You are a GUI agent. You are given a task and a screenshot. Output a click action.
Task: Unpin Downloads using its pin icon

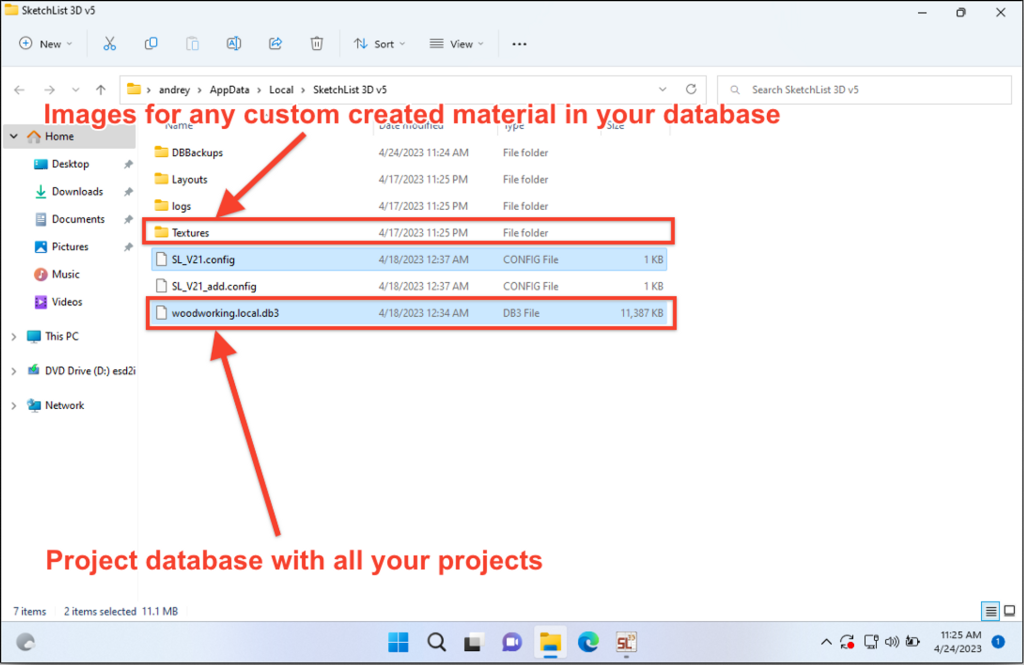pyautogui.click(x=129, y=191)
